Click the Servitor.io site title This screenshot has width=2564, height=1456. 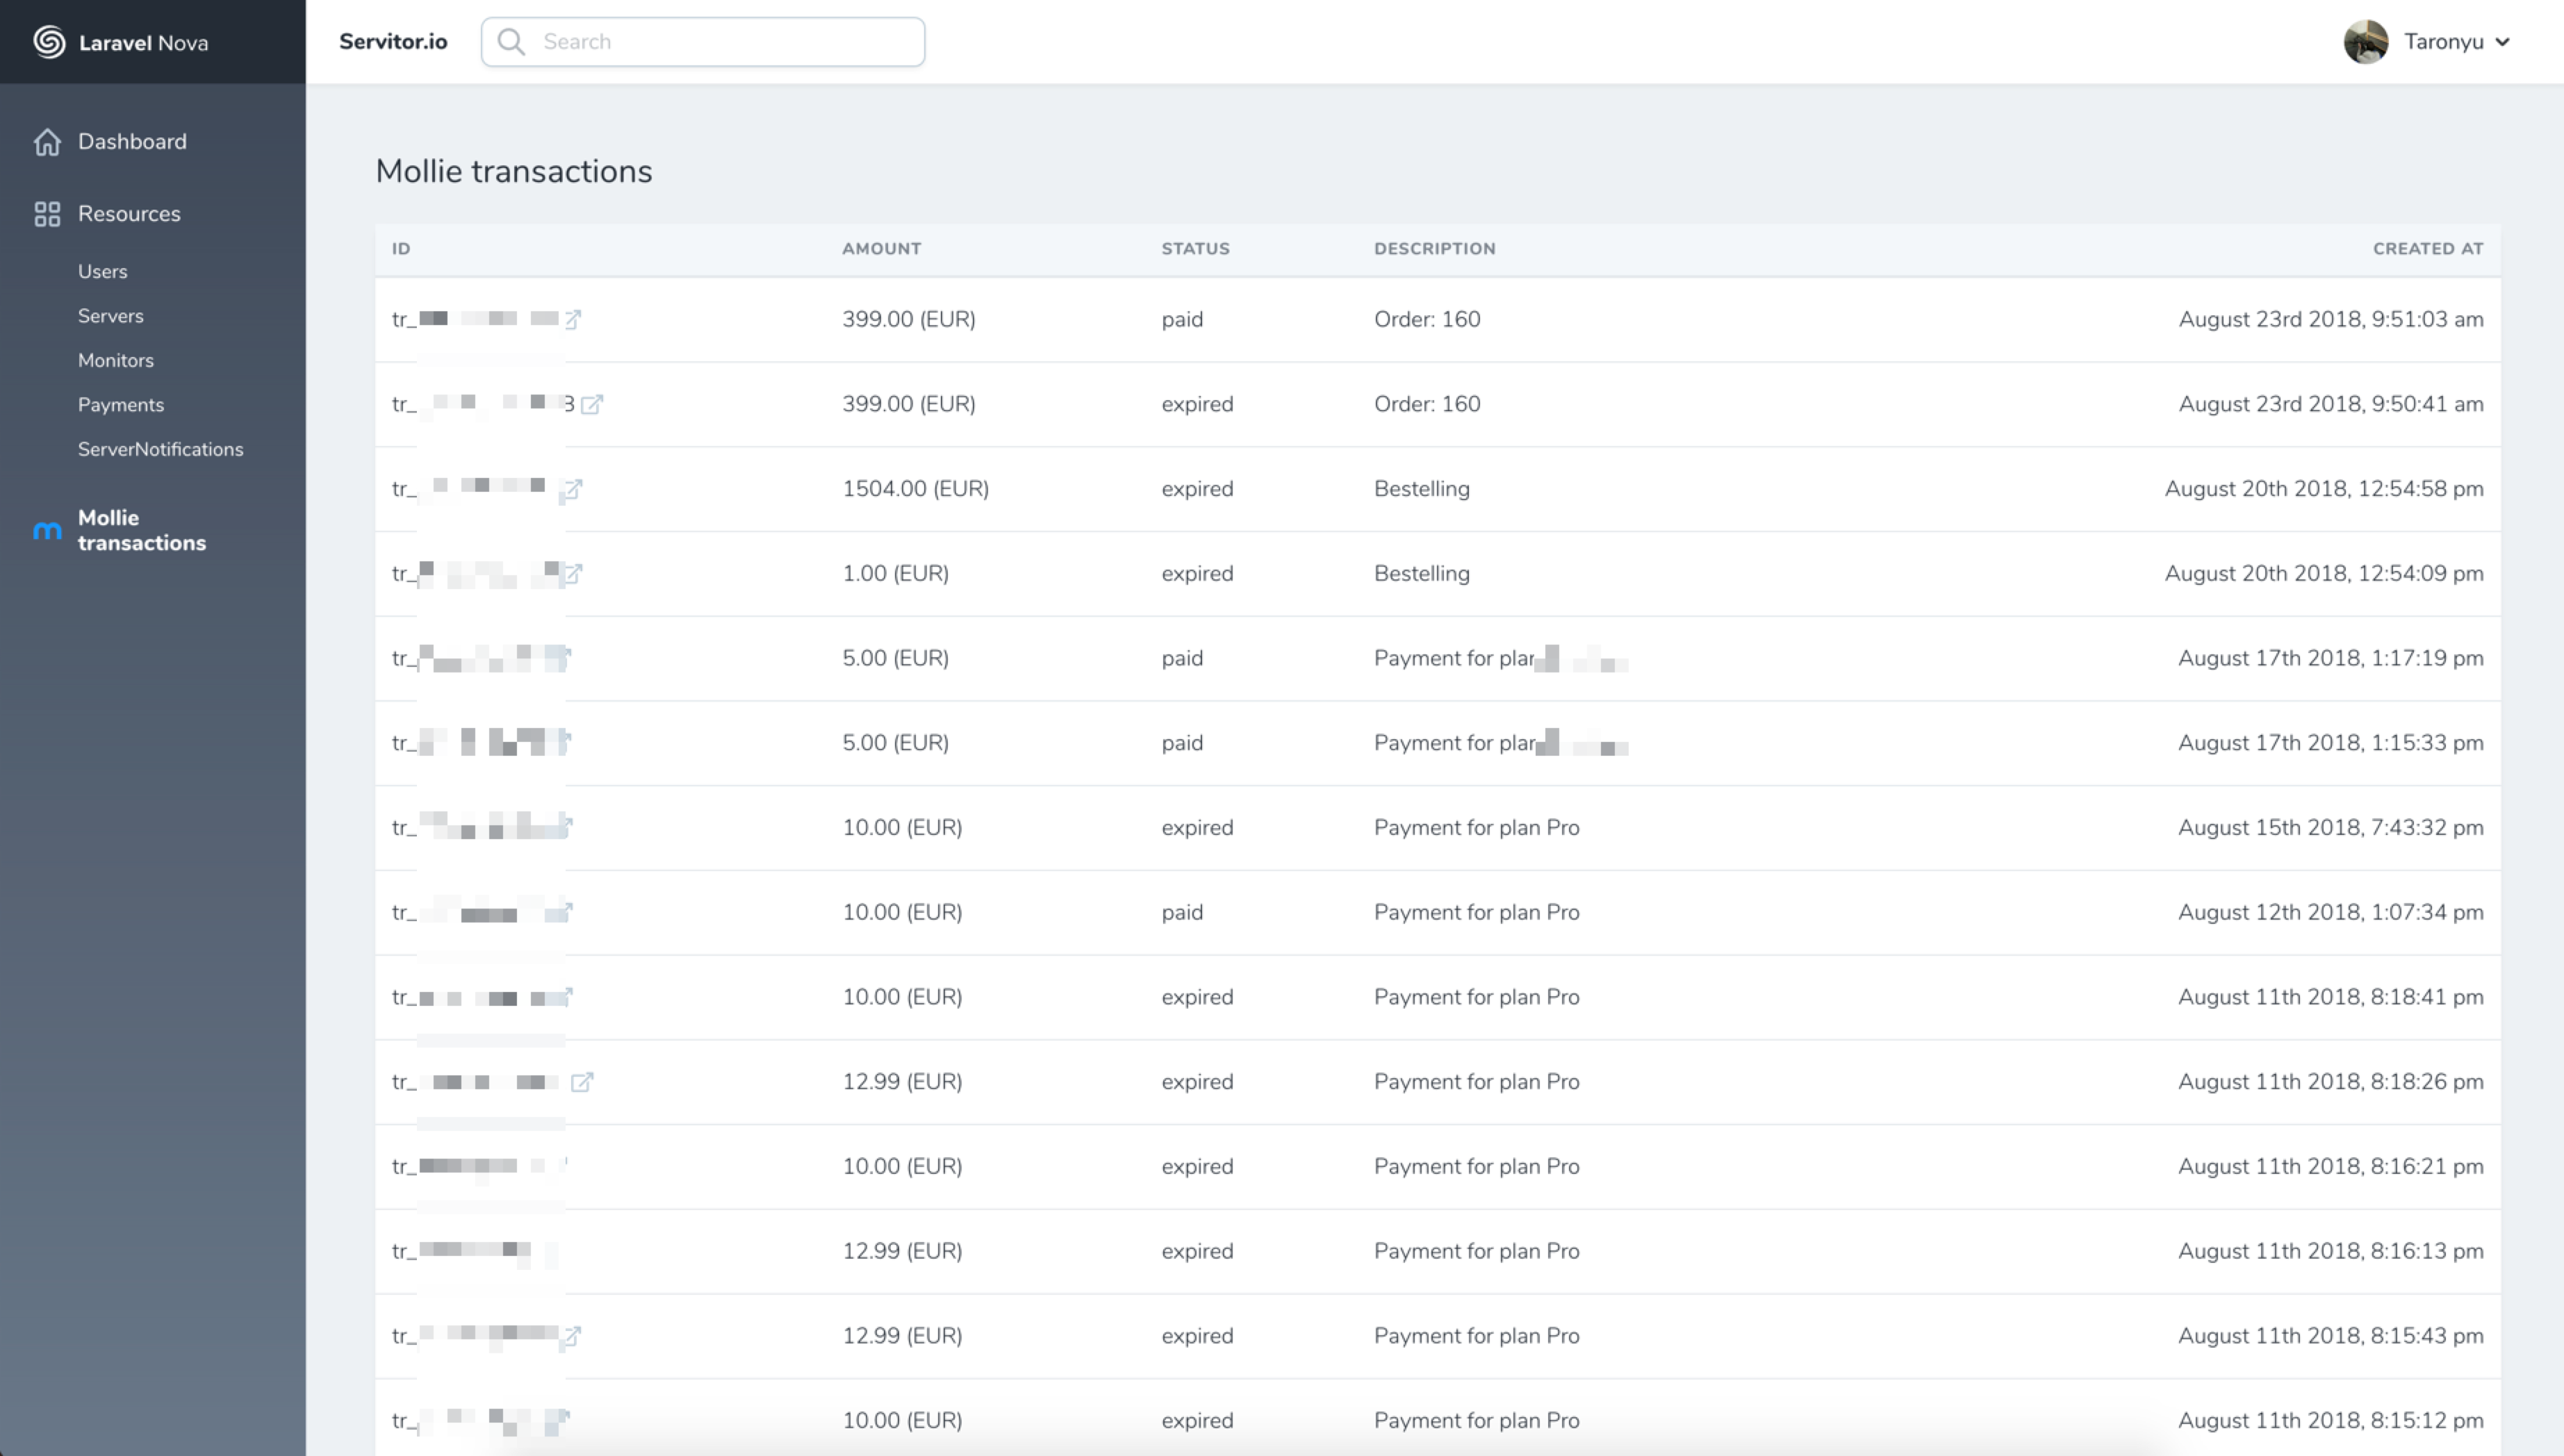click(393, 42)
